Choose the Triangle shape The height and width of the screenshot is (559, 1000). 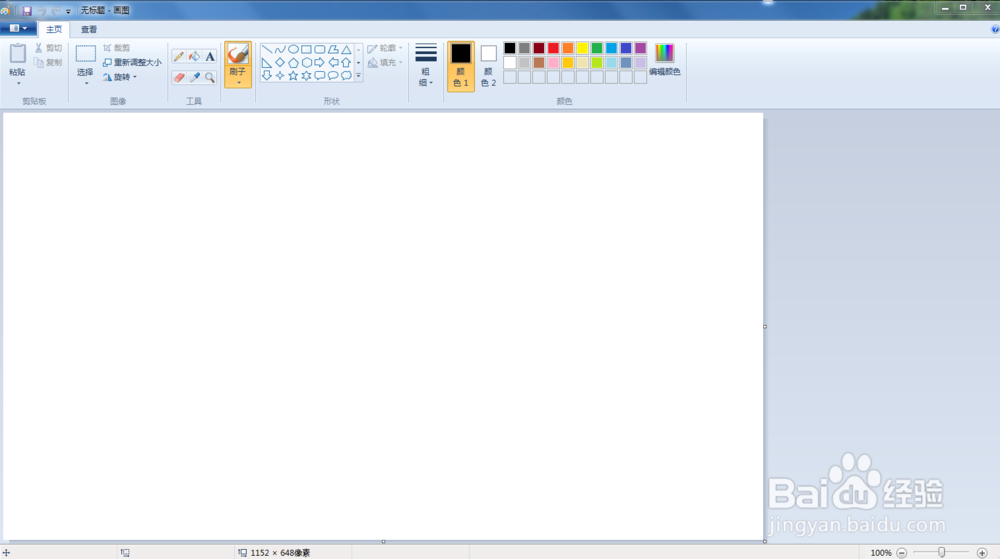346,49
